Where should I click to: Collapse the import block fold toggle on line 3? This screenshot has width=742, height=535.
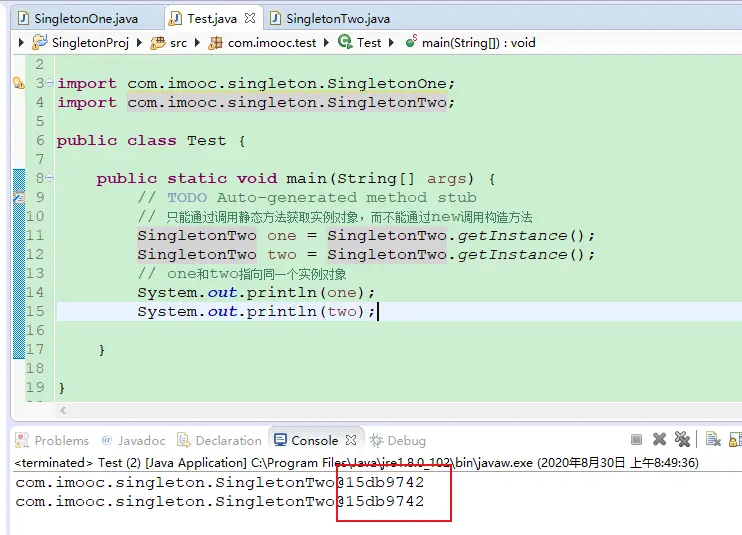(x=50, y=83)
